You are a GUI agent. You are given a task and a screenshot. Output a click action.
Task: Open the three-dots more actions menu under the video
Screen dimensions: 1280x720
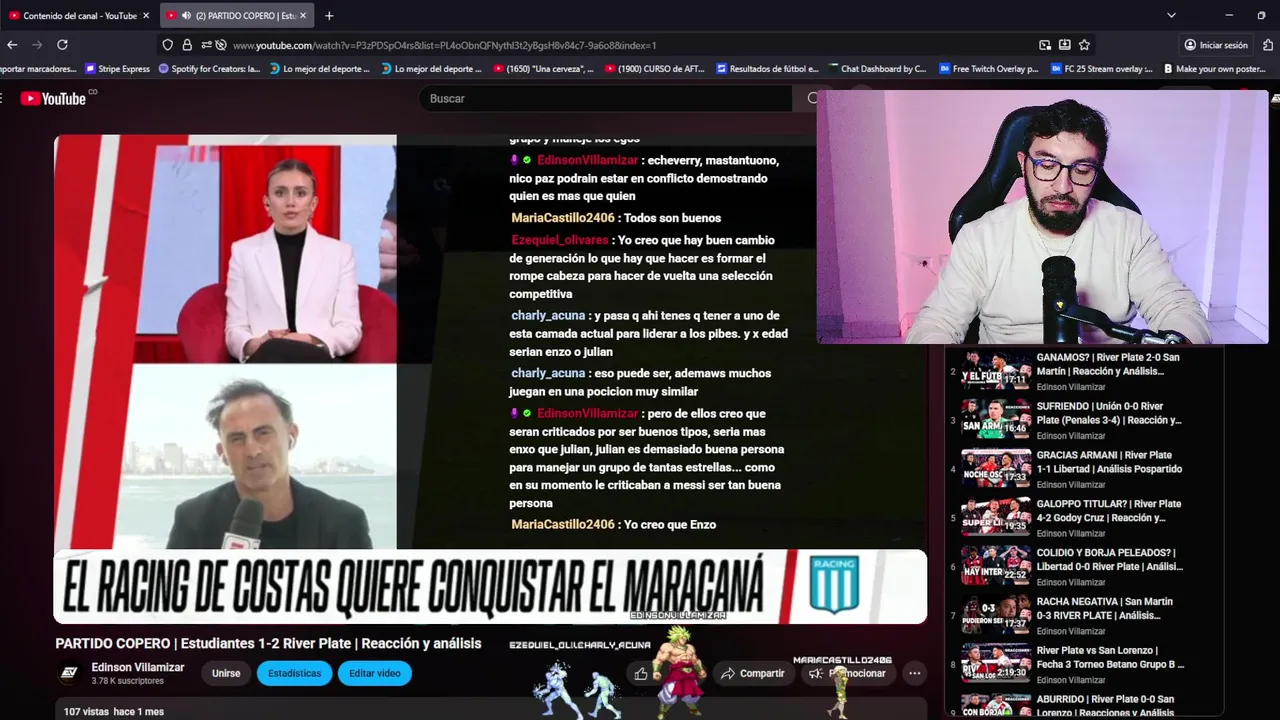914,674
